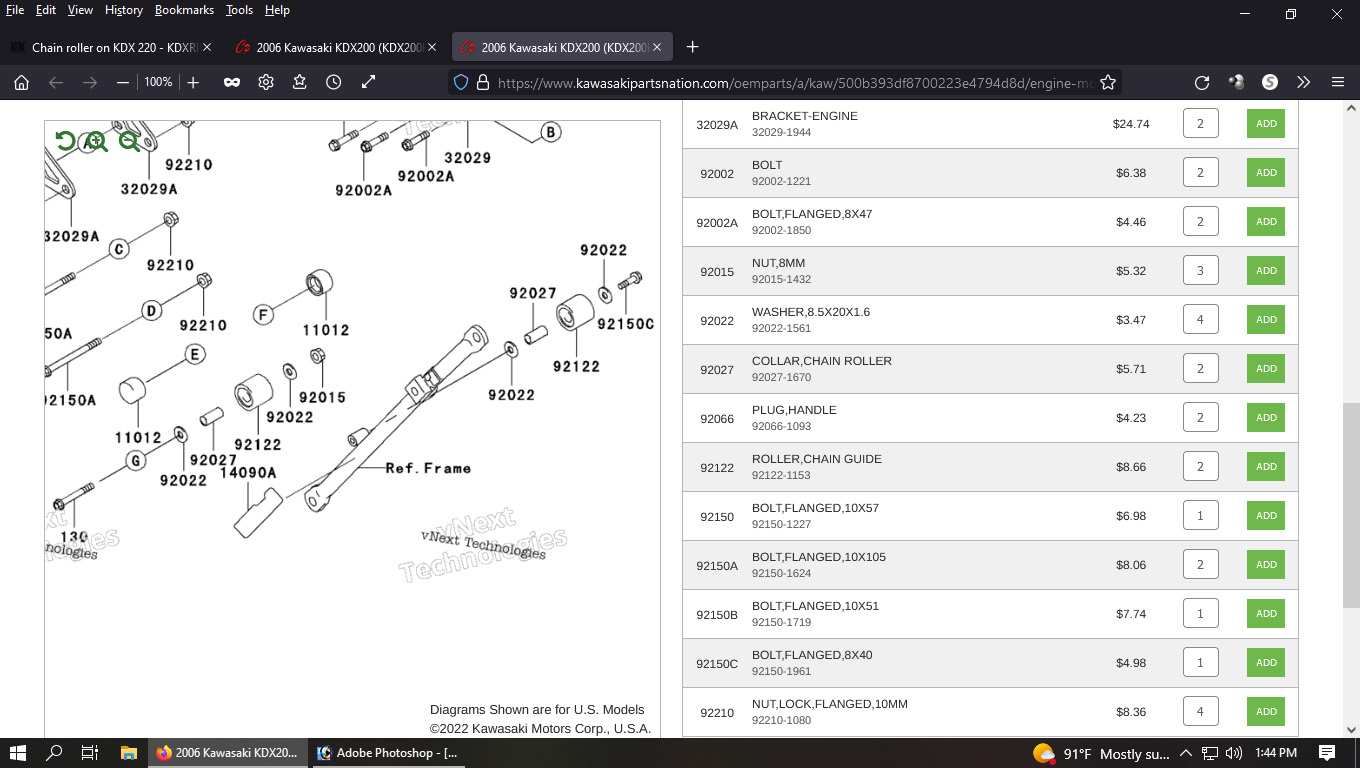The image size is (1360, 768).
Task: Open the round S extension icon
Action: [1270, 83]
